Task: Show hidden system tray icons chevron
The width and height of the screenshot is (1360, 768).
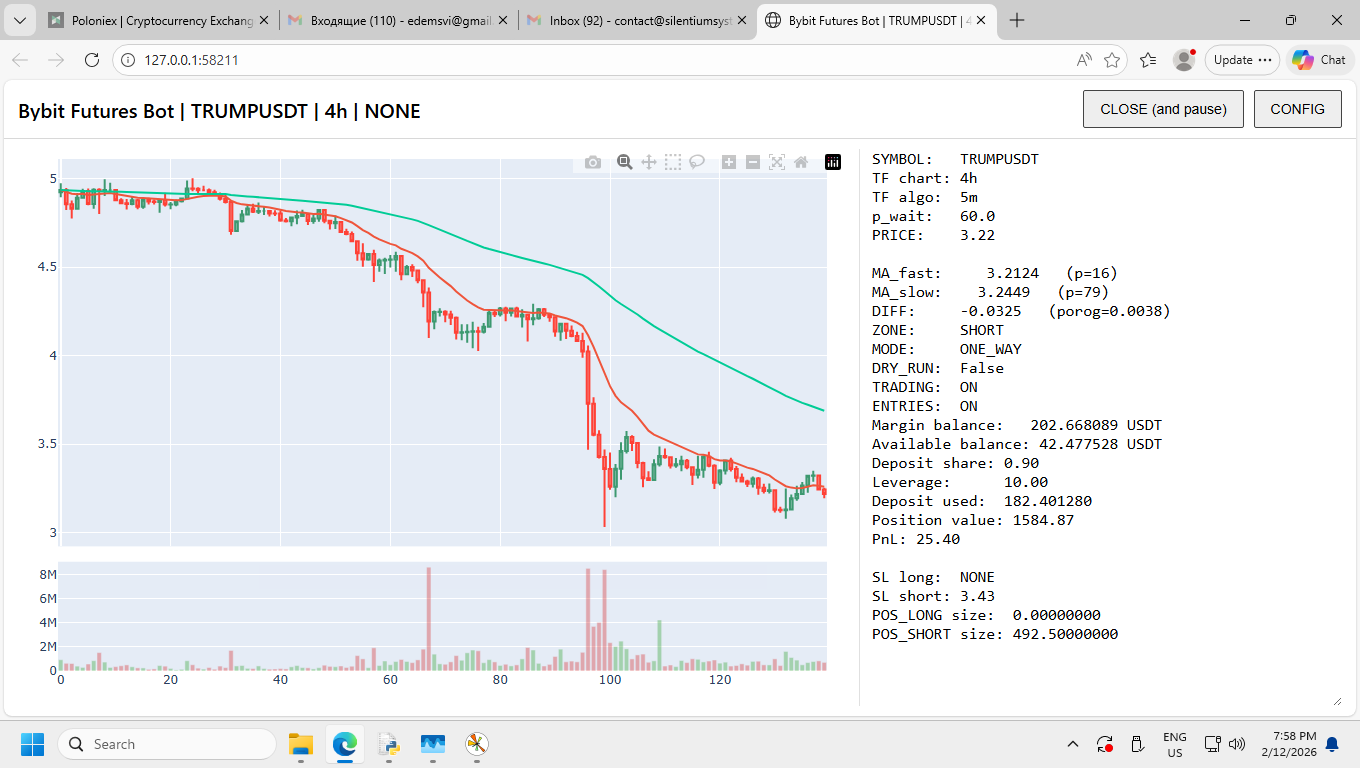Action: (1073, 744)
